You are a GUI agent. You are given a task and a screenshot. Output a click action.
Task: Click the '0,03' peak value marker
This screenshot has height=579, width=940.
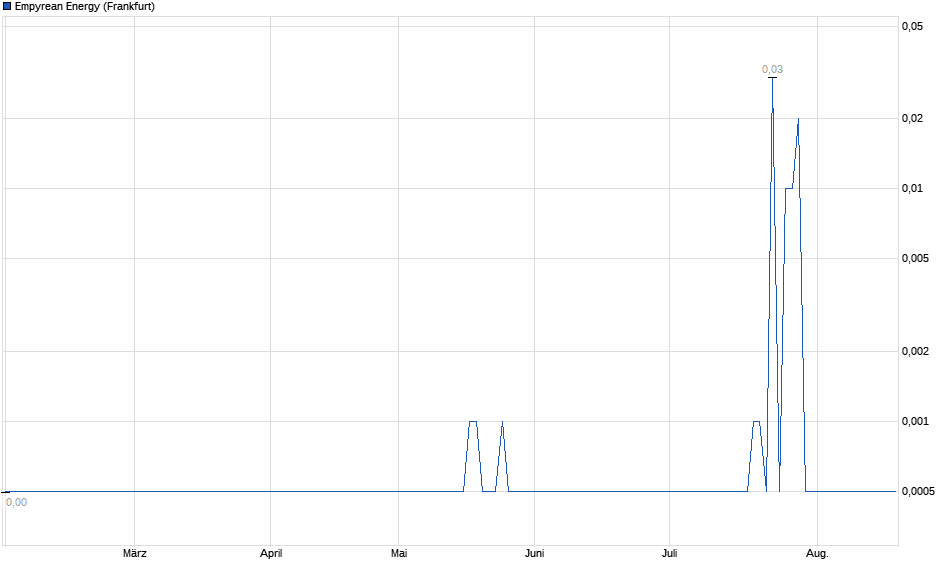(772, 70)
